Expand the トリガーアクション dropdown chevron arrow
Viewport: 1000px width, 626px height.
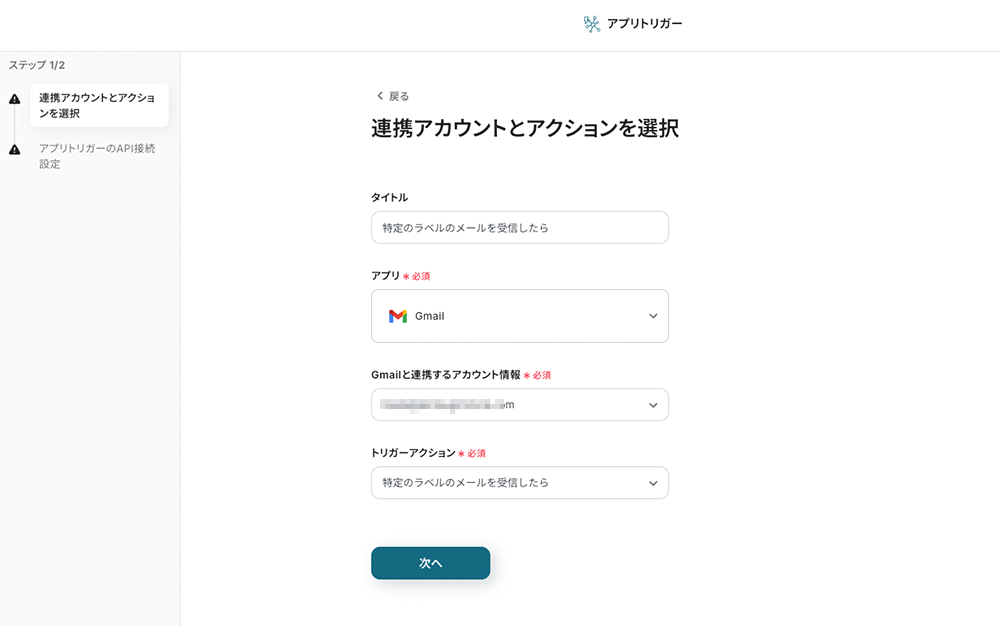pos(653,483)
